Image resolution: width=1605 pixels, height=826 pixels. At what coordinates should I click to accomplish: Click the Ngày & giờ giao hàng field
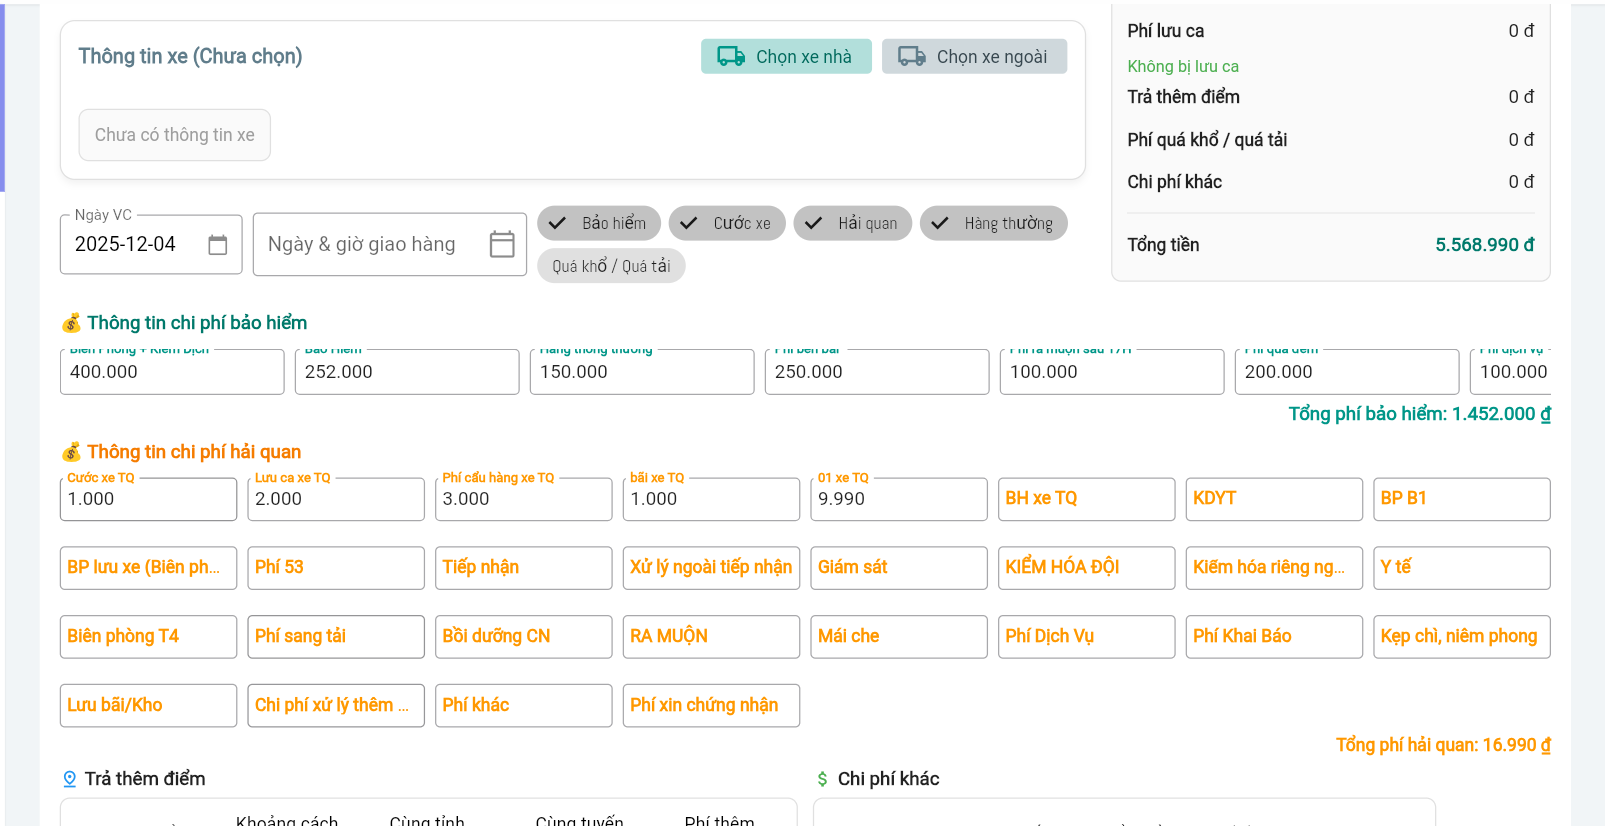[375, 245]
